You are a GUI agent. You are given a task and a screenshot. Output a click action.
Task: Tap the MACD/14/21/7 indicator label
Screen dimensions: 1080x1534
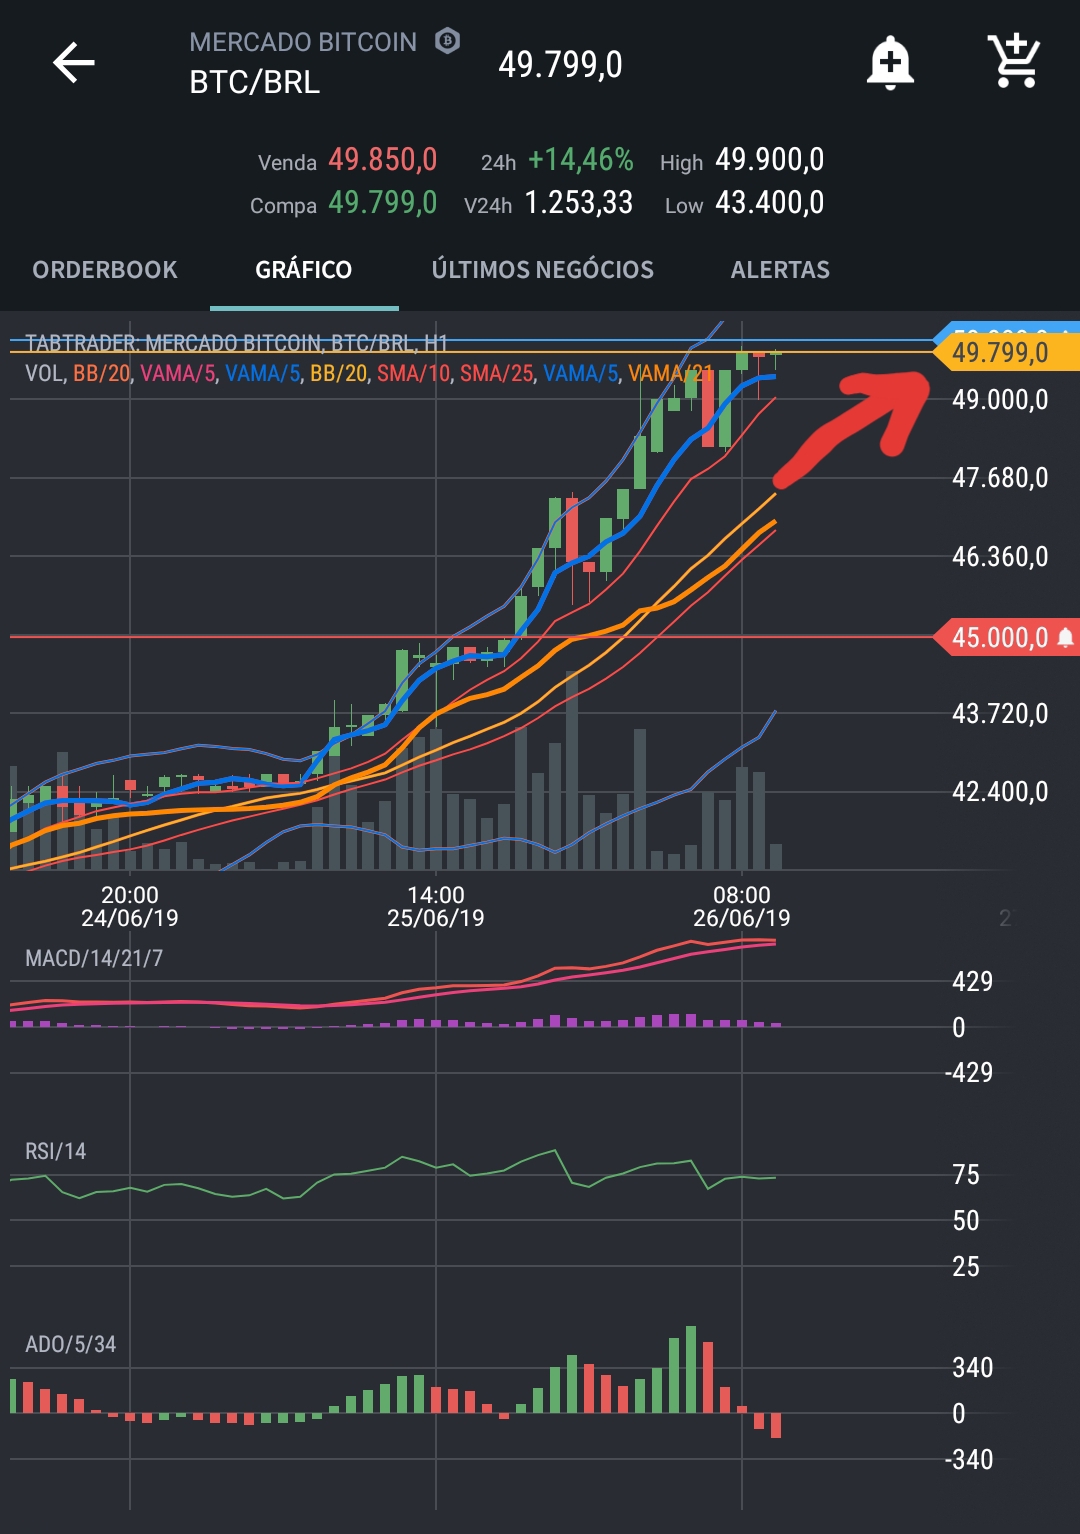tap(94, 958)
